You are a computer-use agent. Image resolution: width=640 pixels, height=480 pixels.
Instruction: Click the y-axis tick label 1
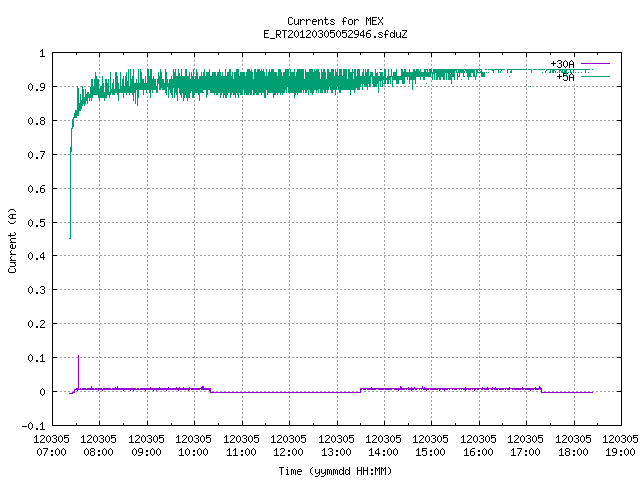pyautogui.click(x=42, y=53)
